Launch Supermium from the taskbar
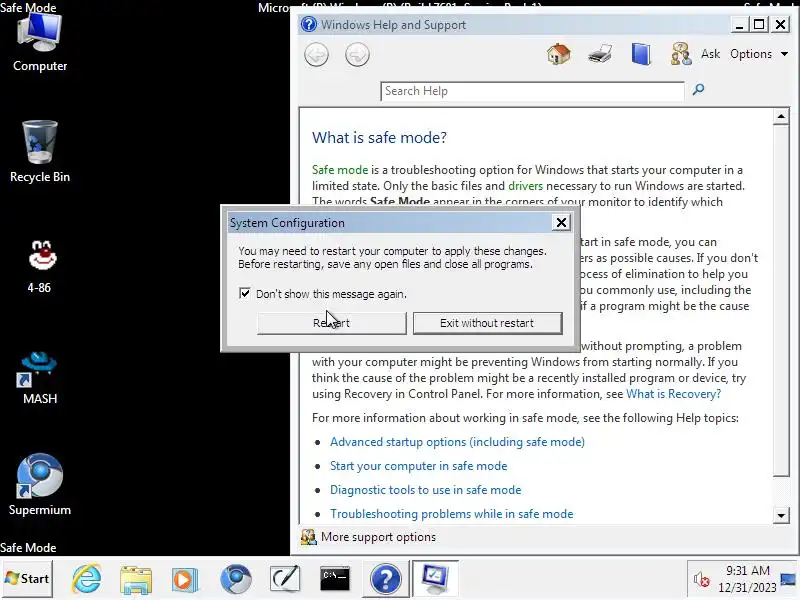800x600 pixels. pyautogui.click(x=235, y=579)
